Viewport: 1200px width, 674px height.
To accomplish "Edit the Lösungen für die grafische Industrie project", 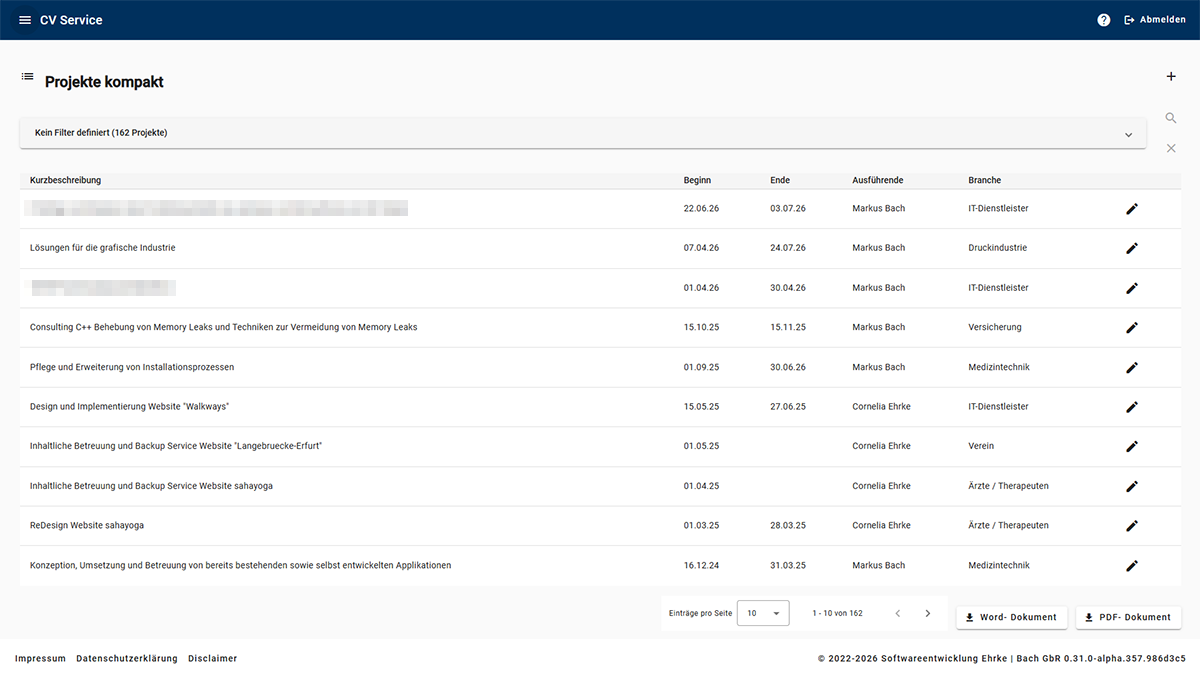I will click(1132, 248).
